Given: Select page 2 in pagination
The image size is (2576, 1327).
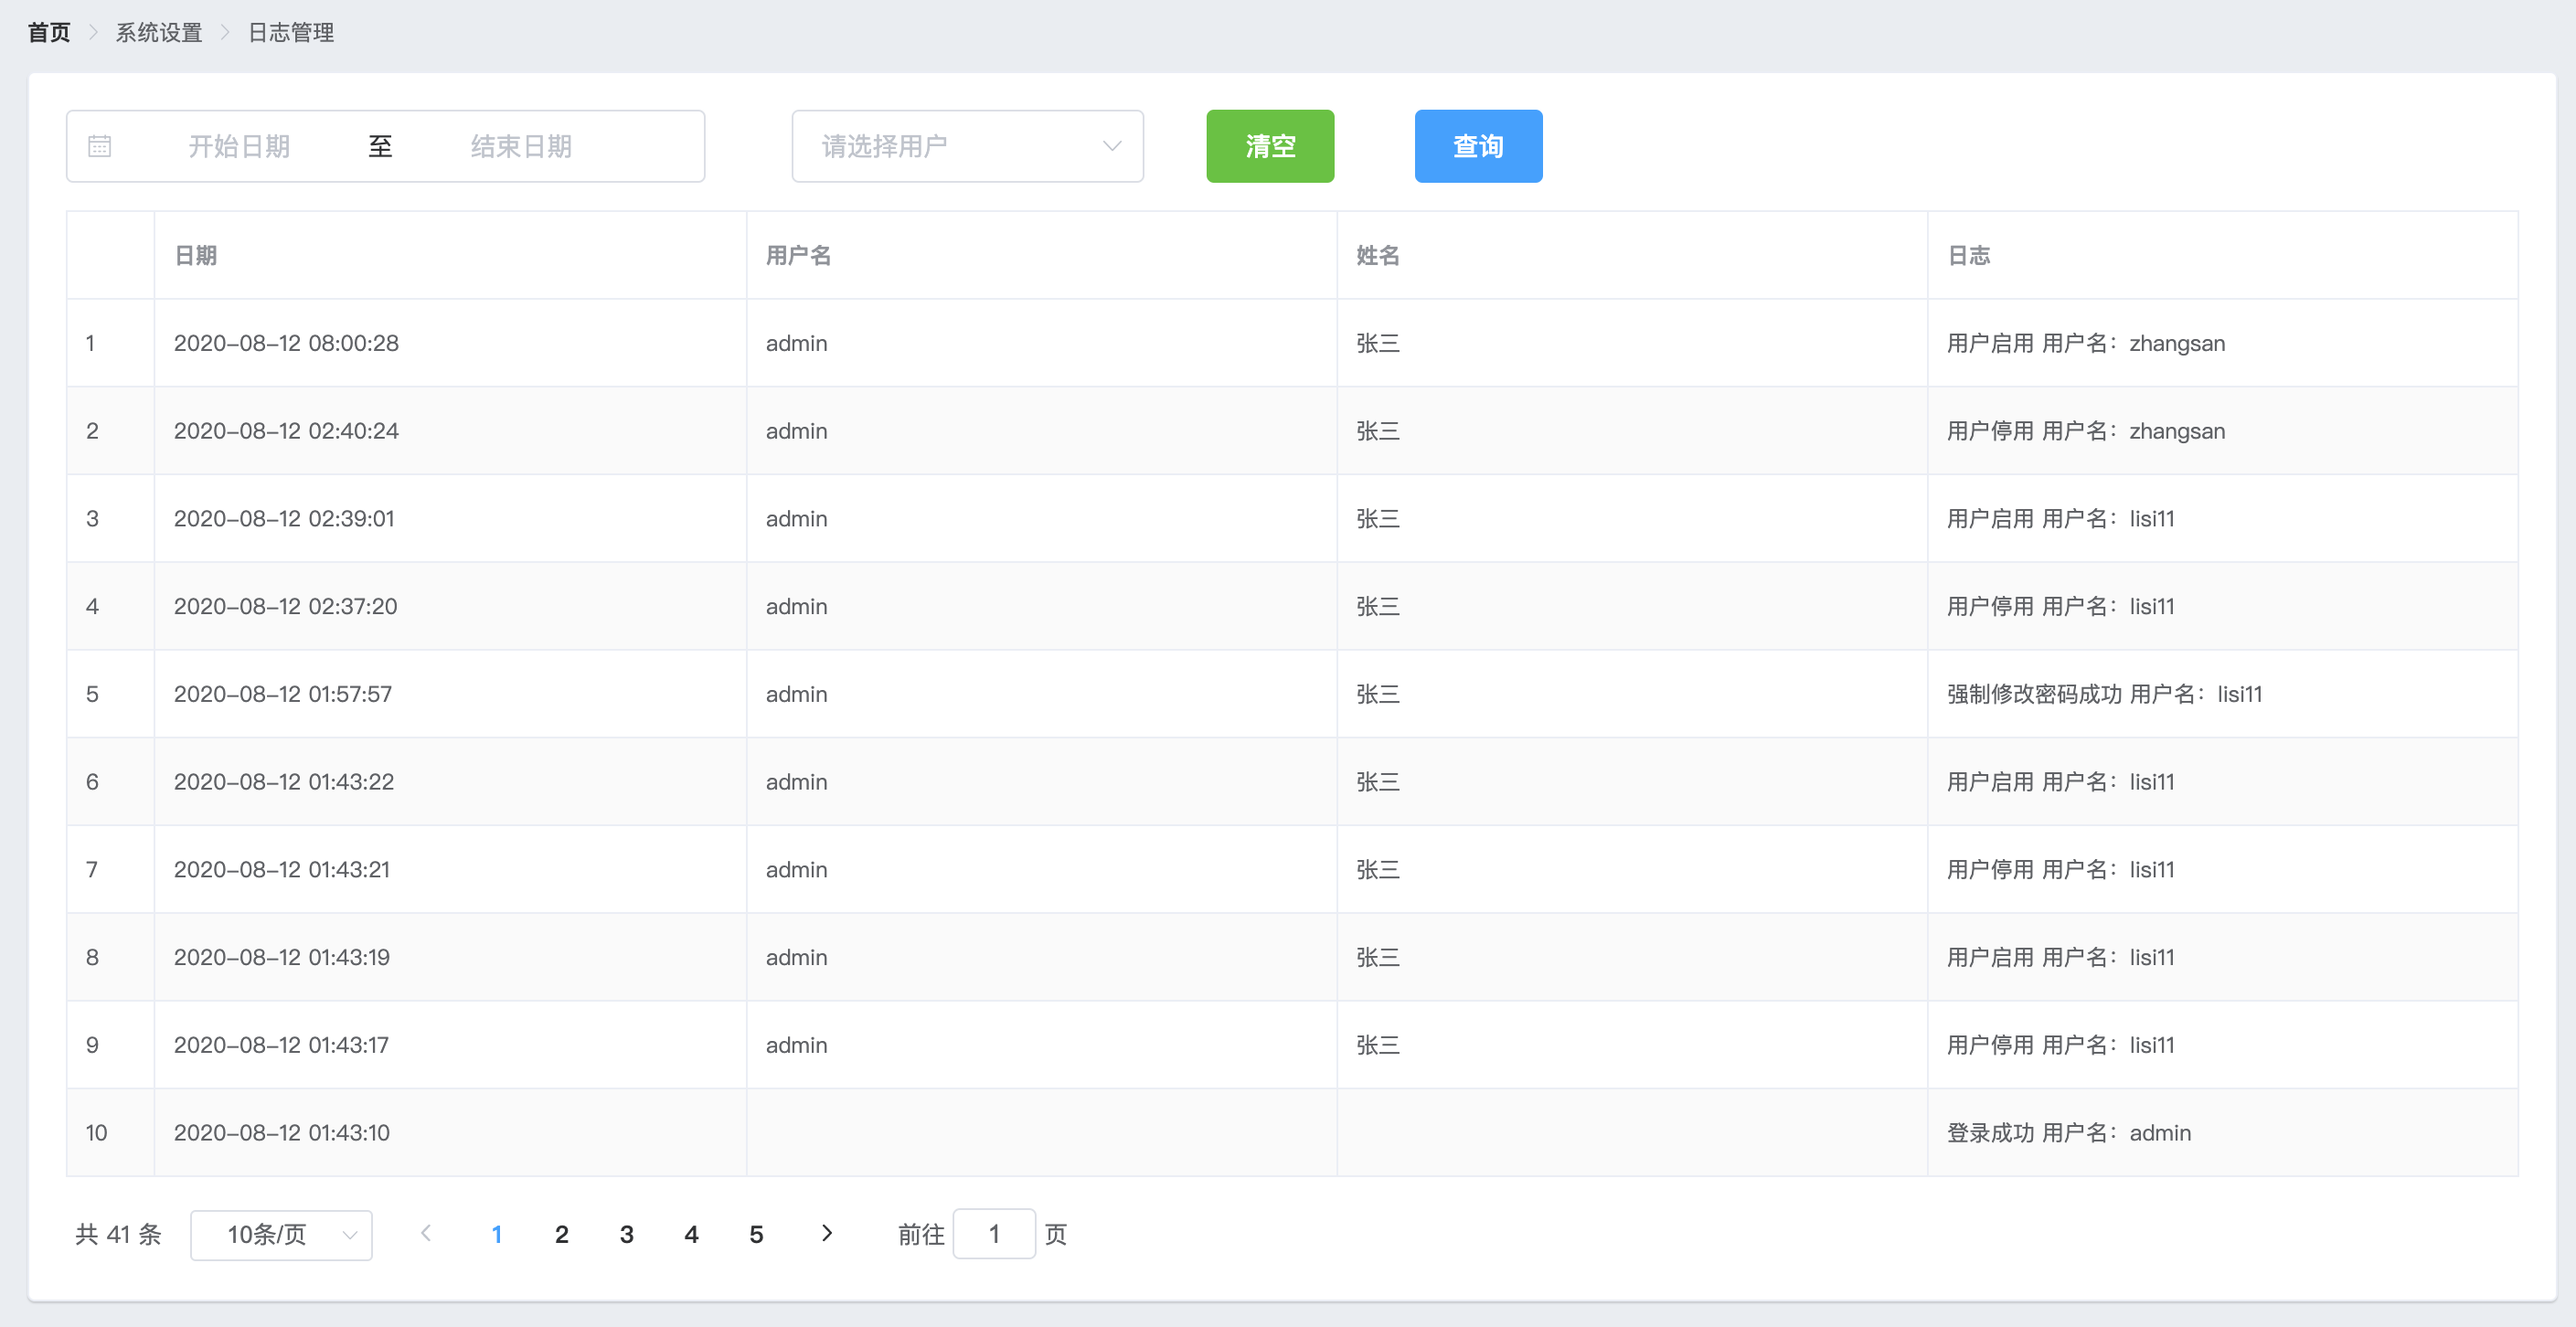Looking at the screenshot, I should point(562,1233).
